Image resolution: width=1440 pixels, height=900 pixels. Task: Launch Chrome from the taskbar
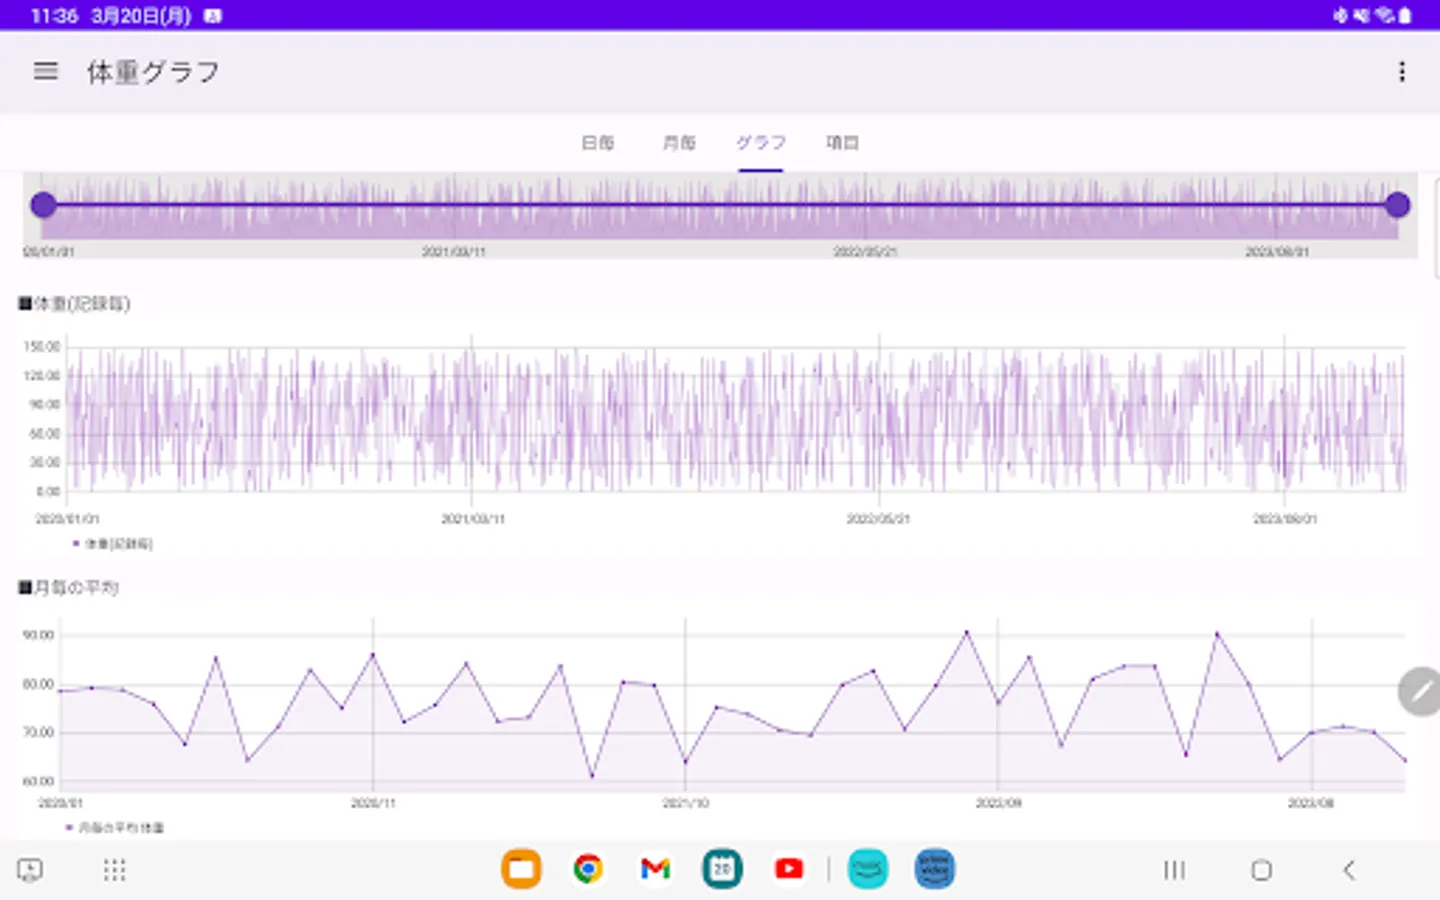pyautogui.click(x=588, y=869)
